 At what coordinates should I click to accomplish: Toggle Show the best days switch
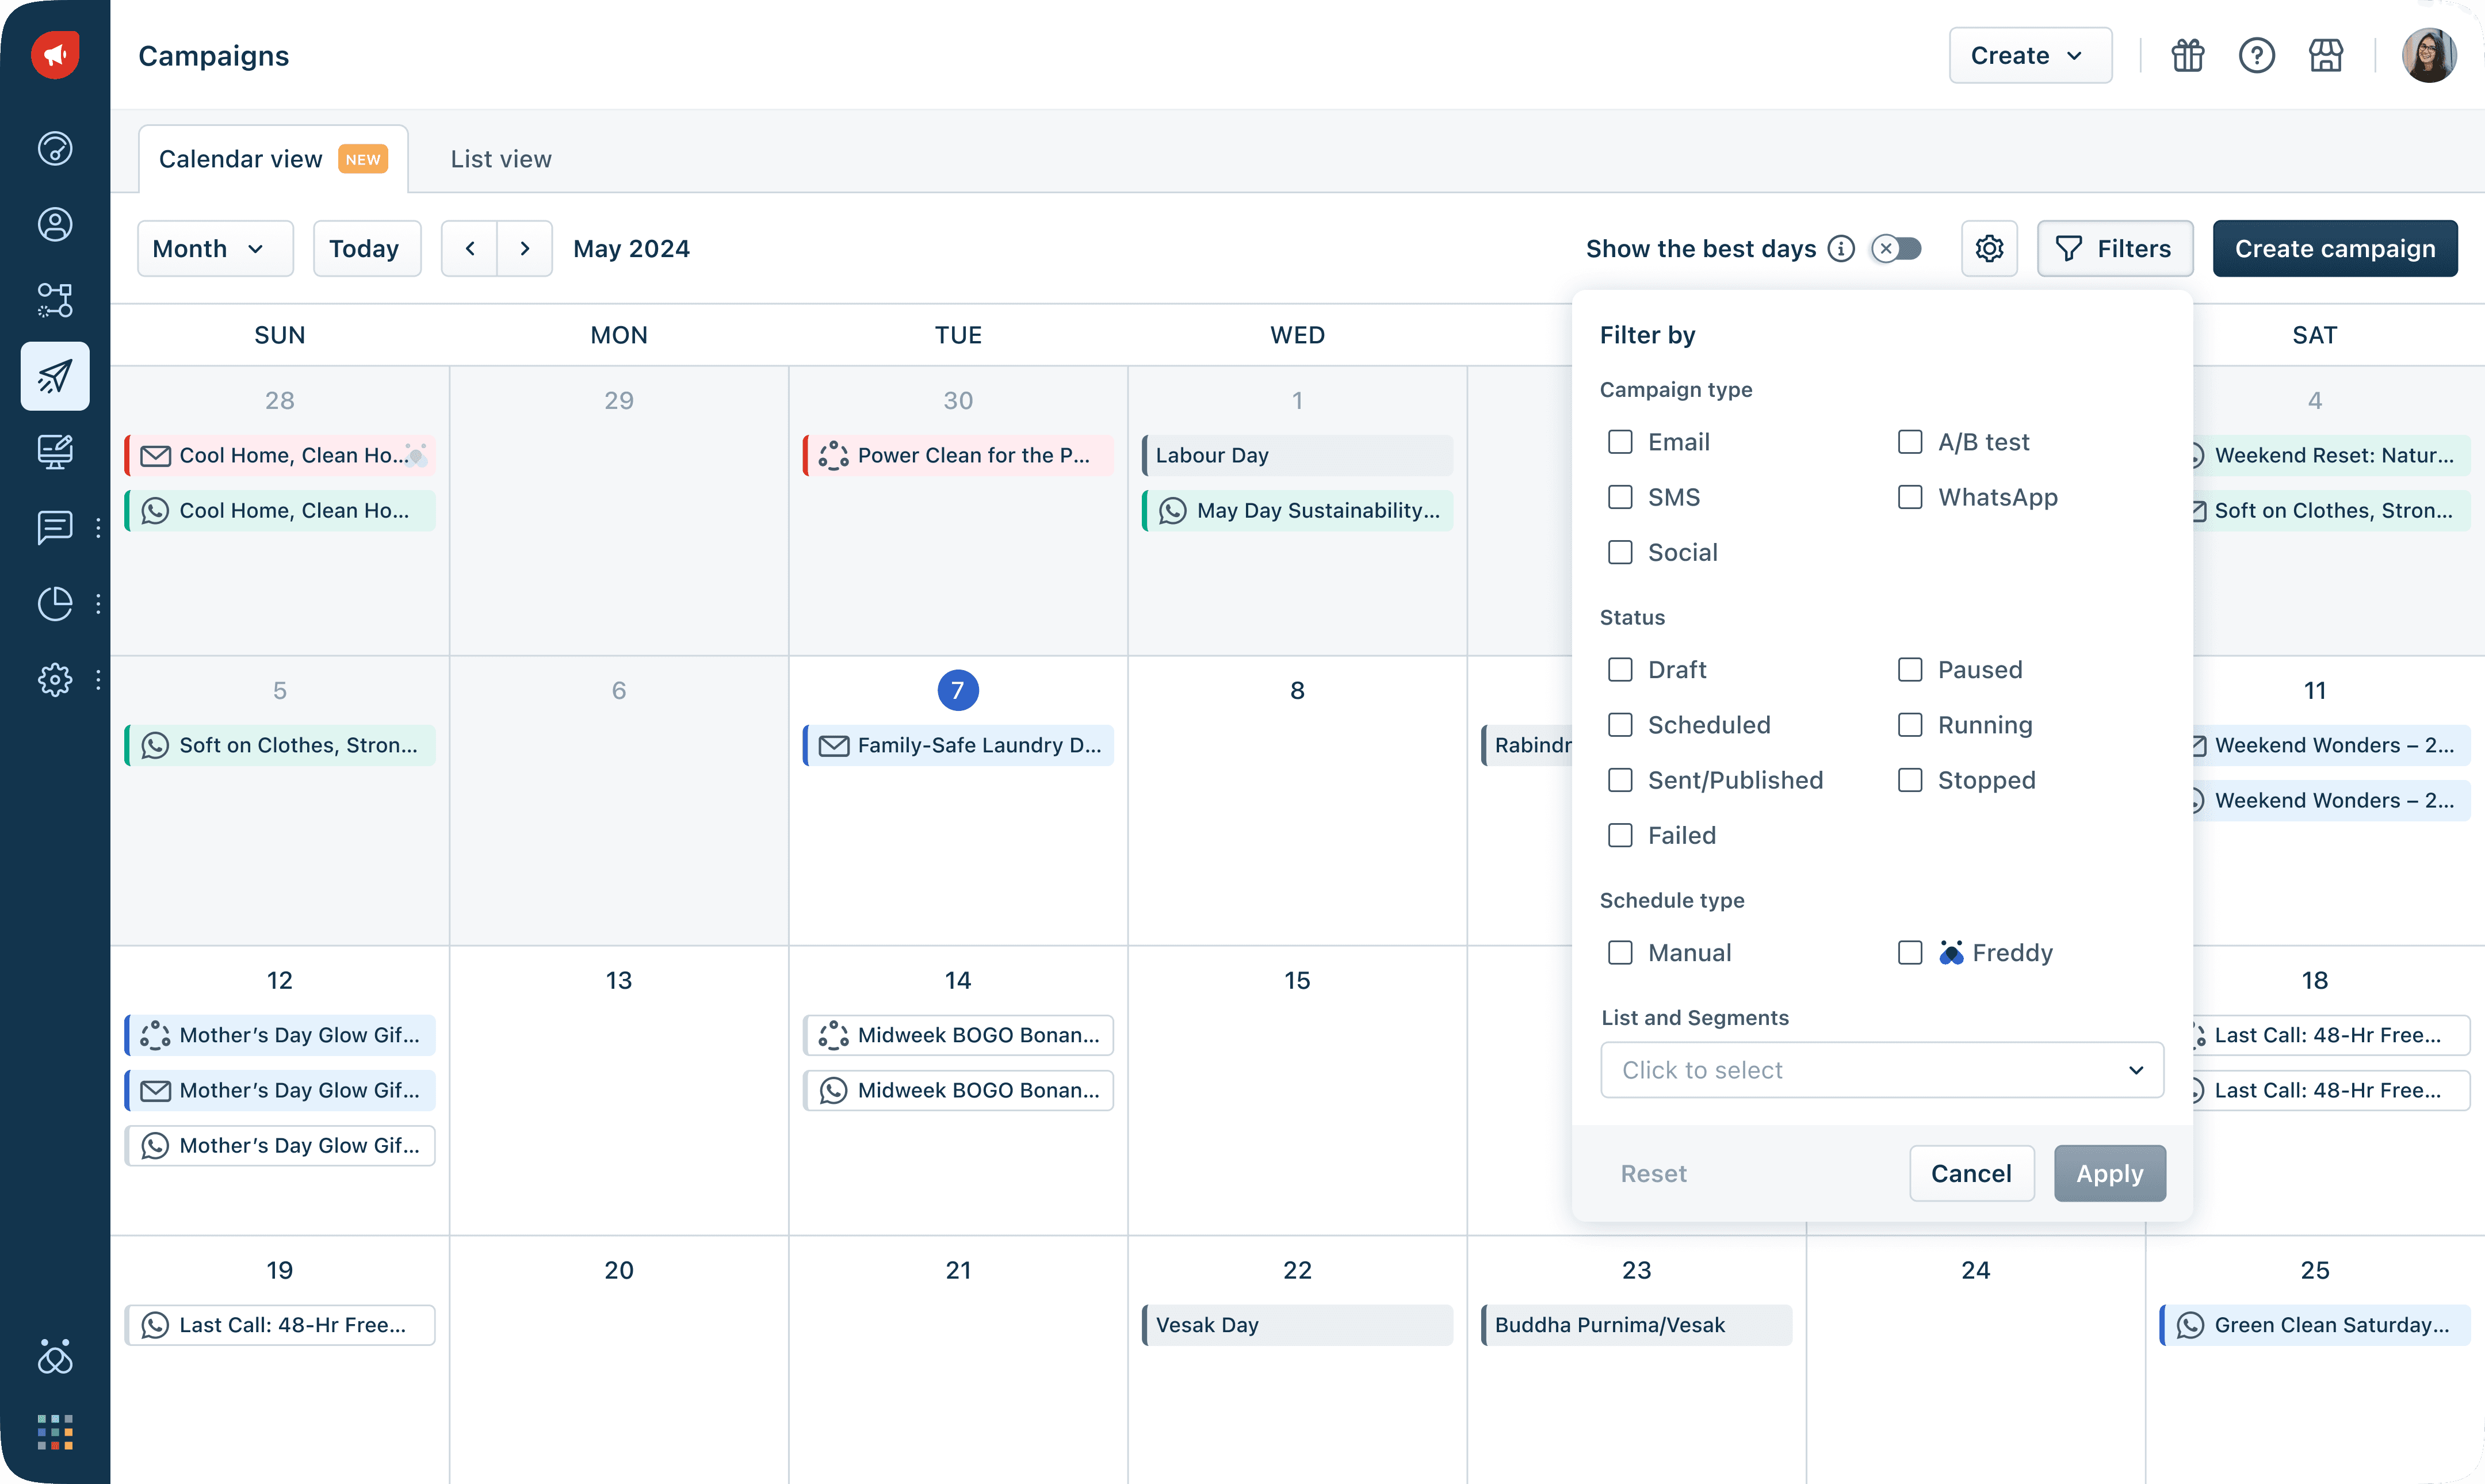1897,249
